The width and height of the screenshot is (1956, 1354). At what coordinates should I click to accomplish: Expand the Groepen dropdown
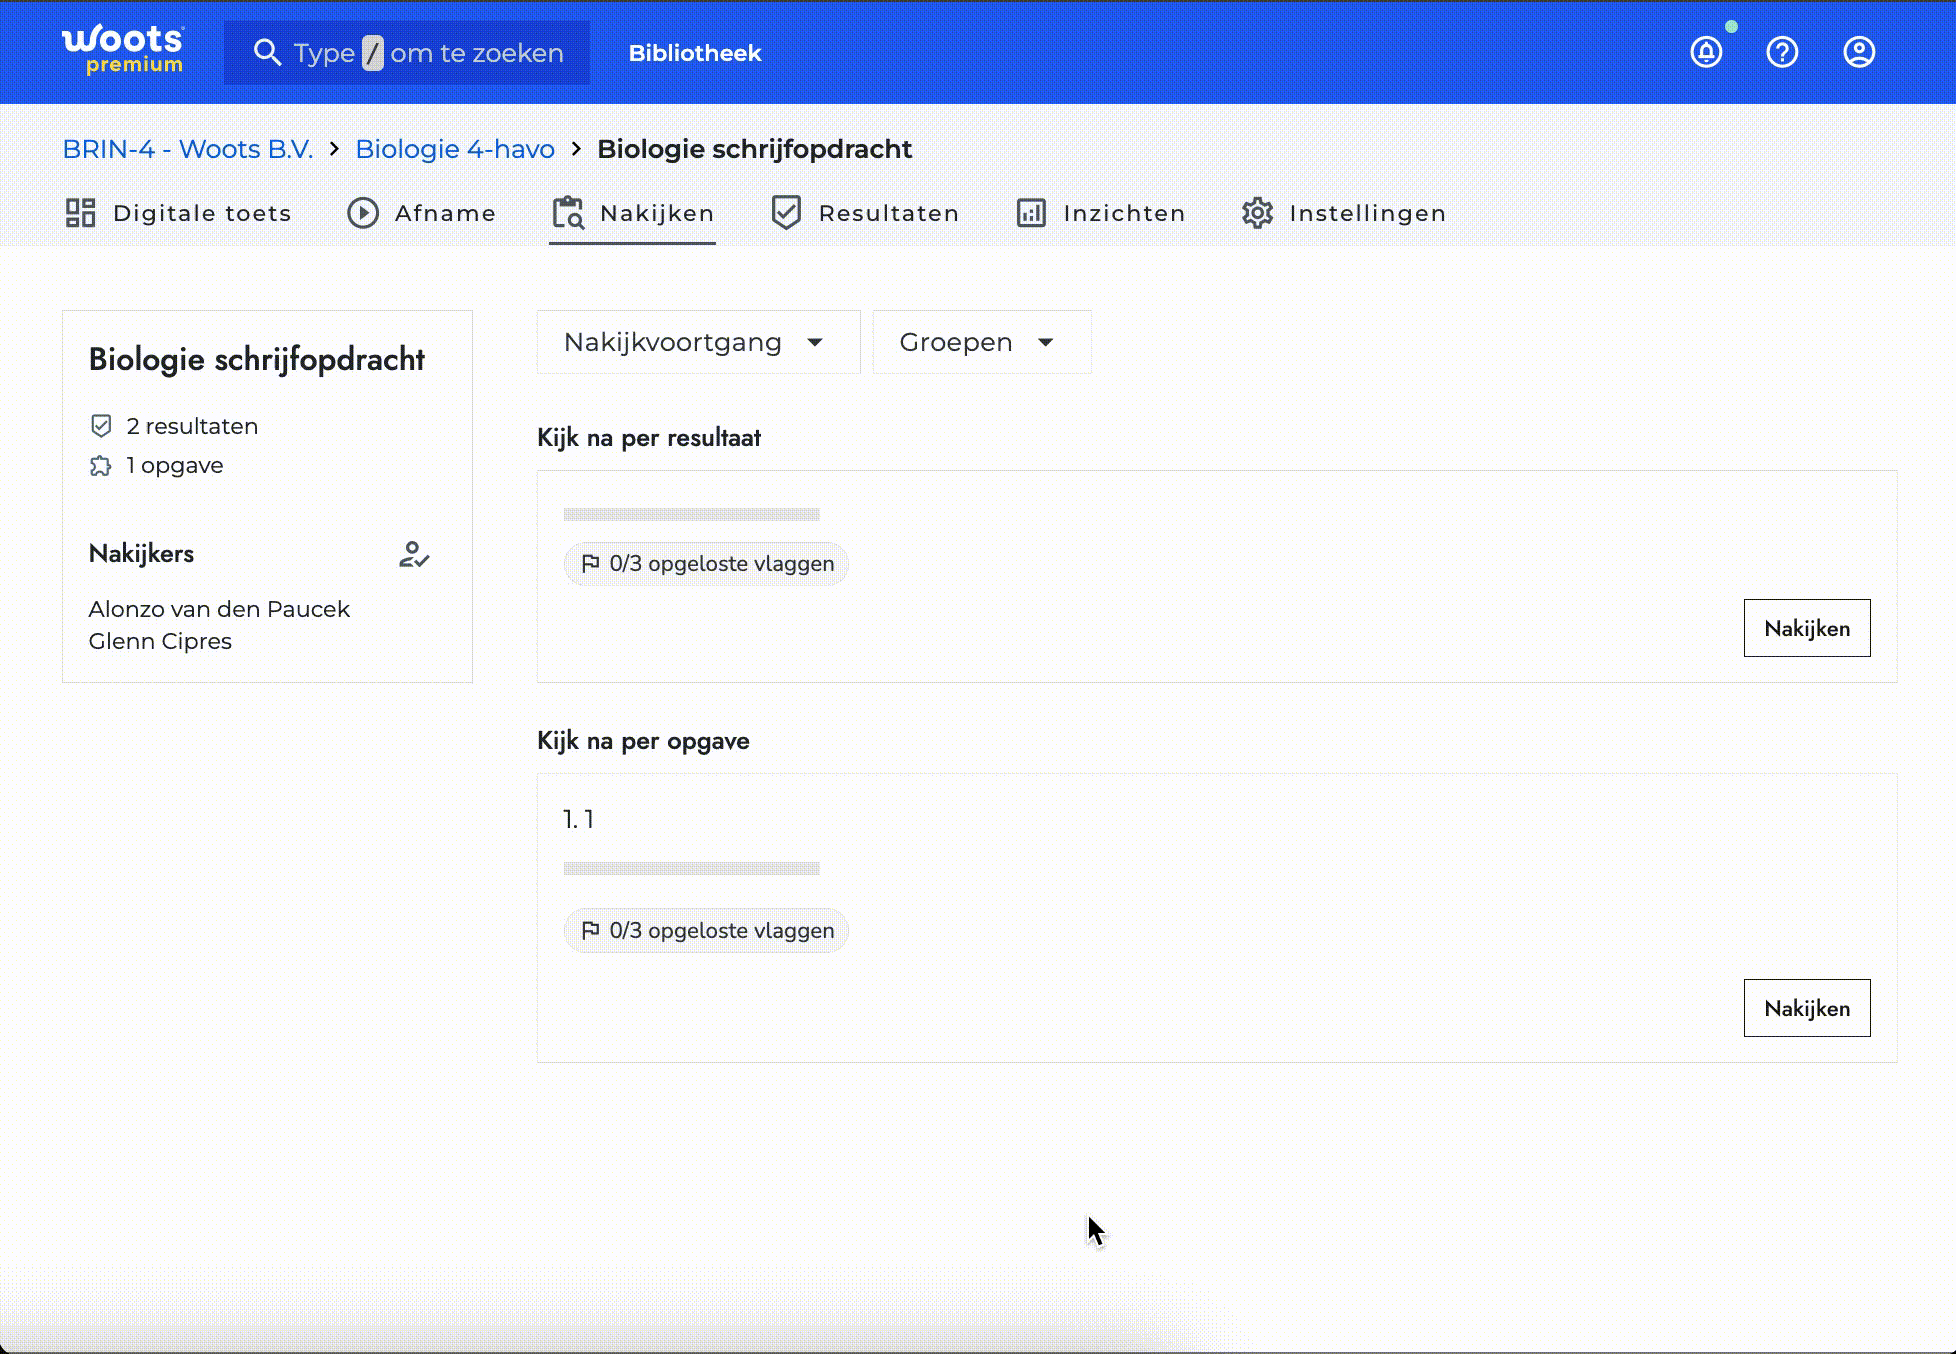click(x=980, y=342)
